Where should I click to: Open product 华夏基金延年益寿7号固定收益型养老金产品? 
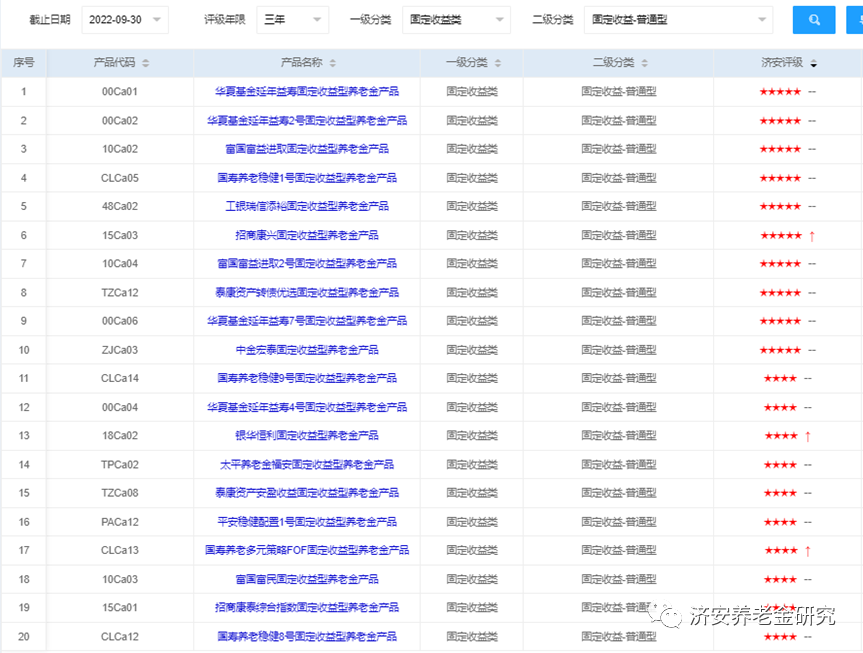pos(307,320)
